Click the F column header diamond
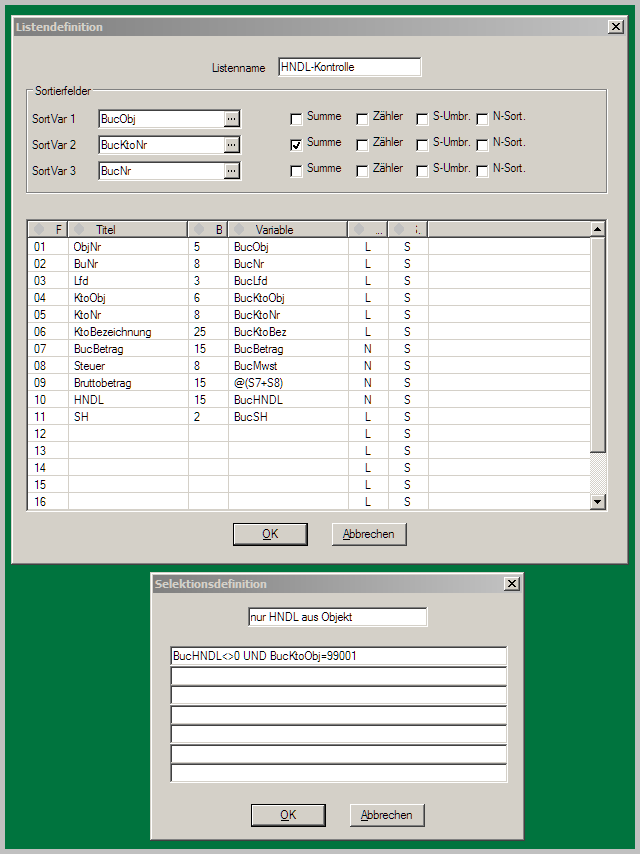 point(39,230)
